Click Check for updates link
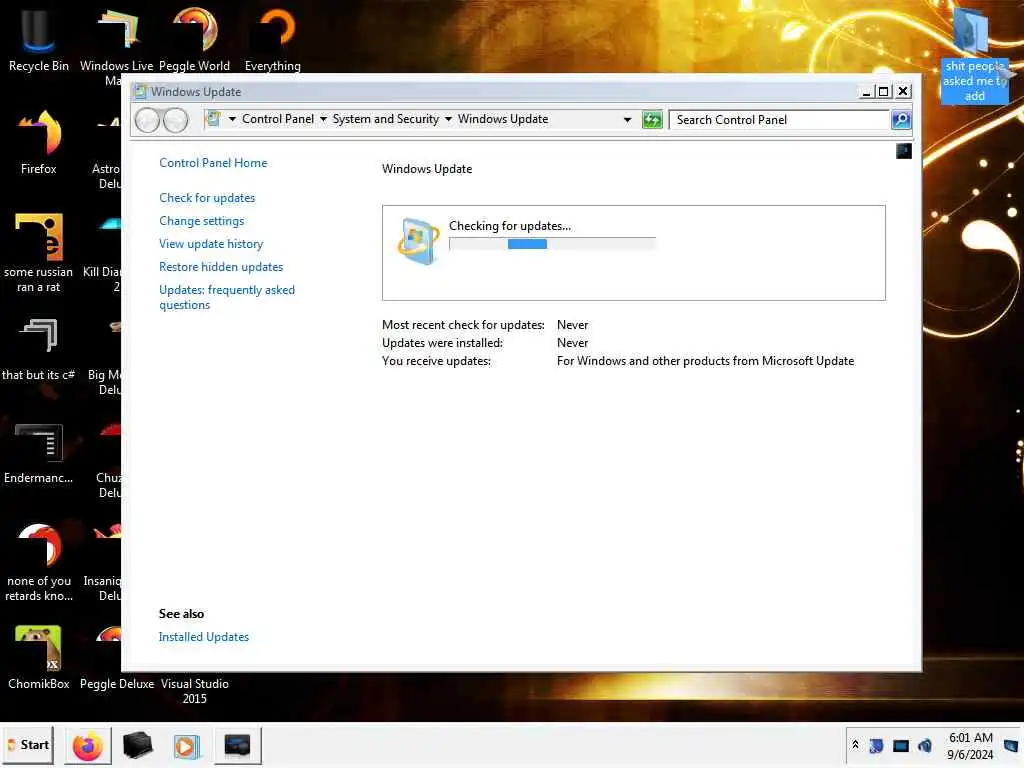Screen dimensions: 1024x768 pos(207,198)
